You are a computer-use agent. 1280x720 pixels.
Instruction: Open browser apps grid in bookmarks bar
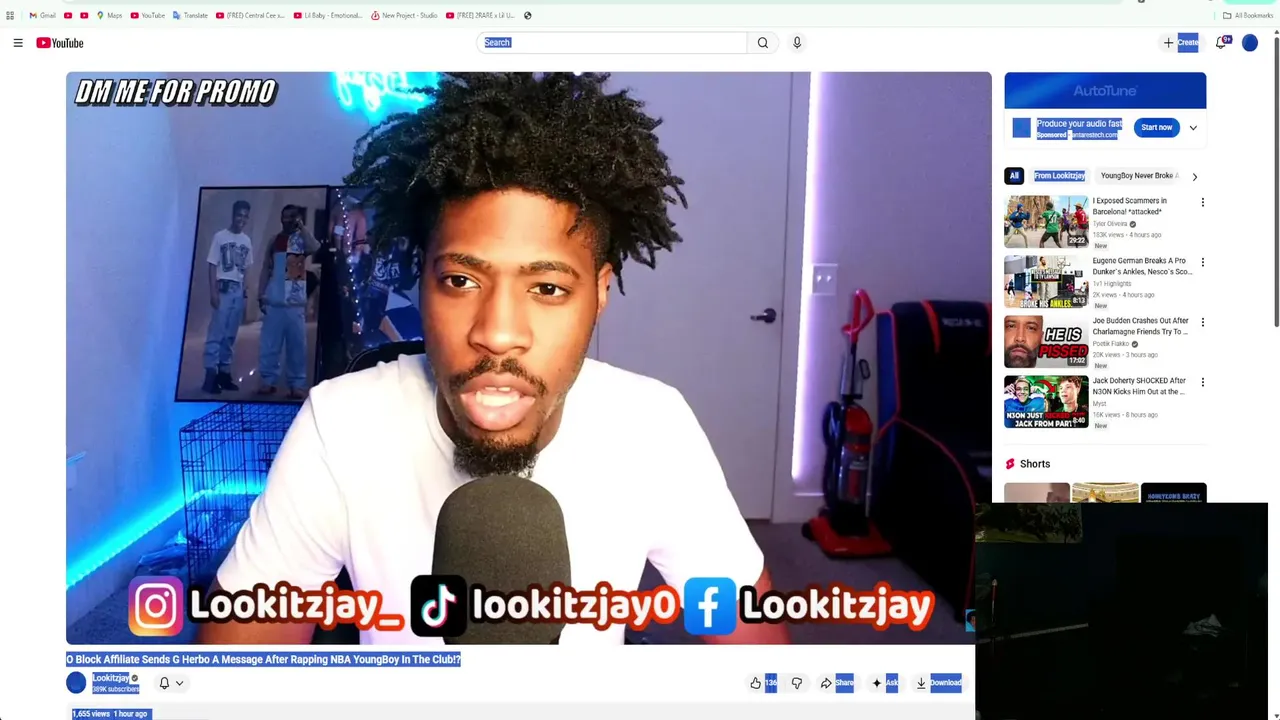[10, 15]
